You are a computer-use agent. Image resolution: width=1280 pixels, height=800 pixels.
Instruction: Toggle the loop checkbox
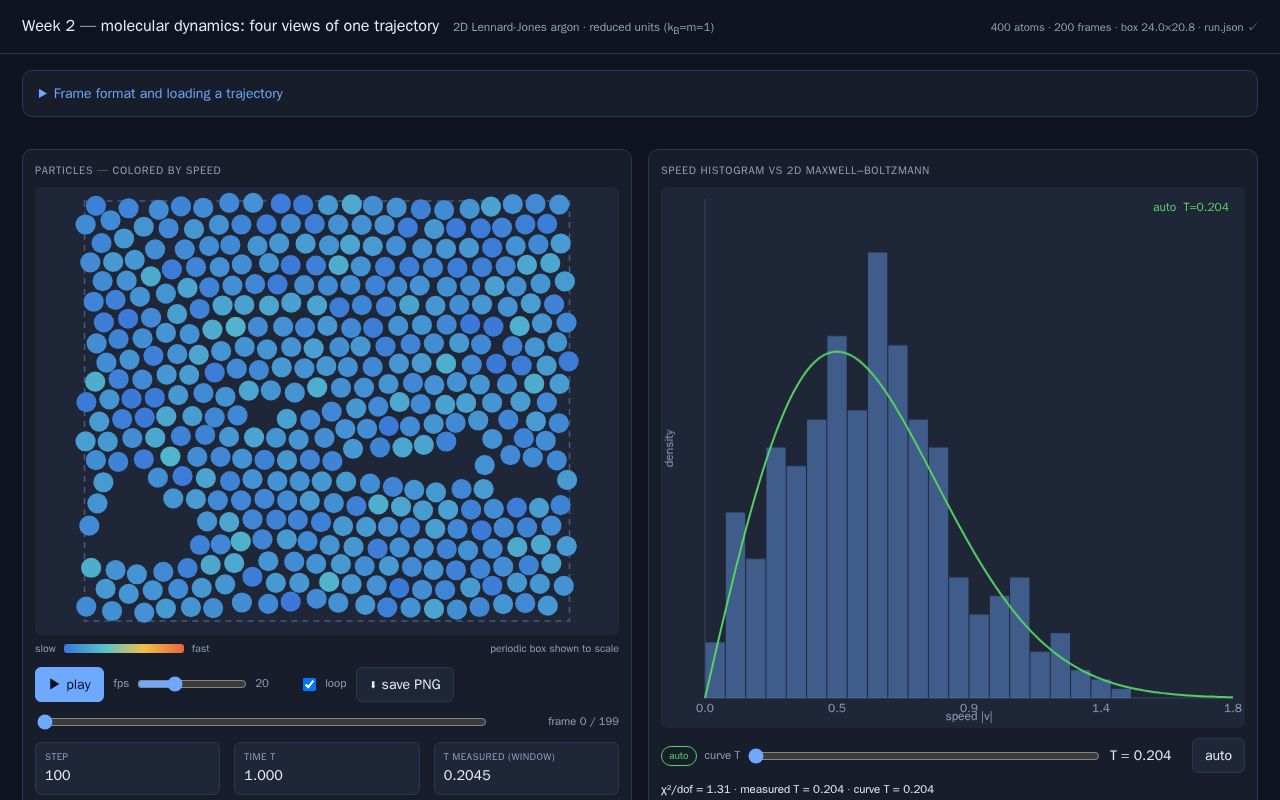tap(309, 684)
